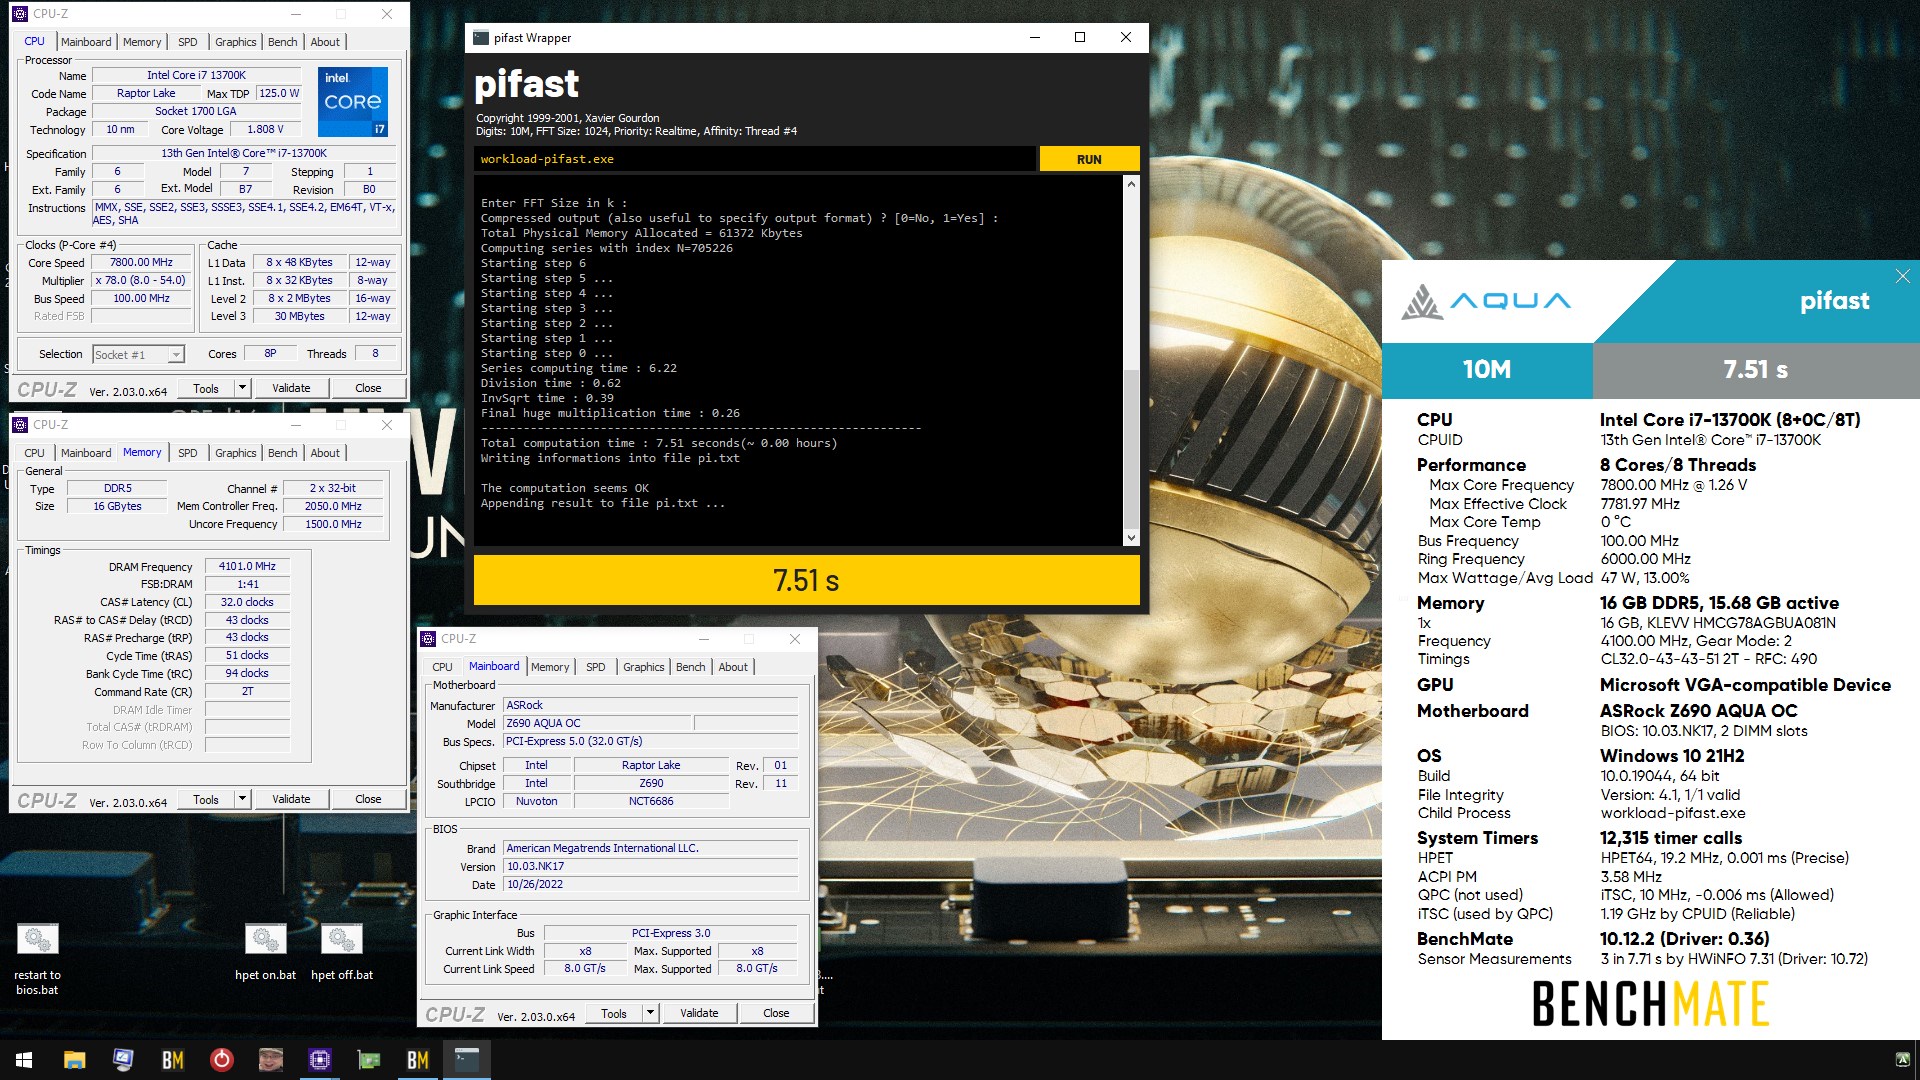The height and width of the screenshot is (1080, 1920).
Task: Click the green graphics card taskbar icon
Action: coord(368,1060)
